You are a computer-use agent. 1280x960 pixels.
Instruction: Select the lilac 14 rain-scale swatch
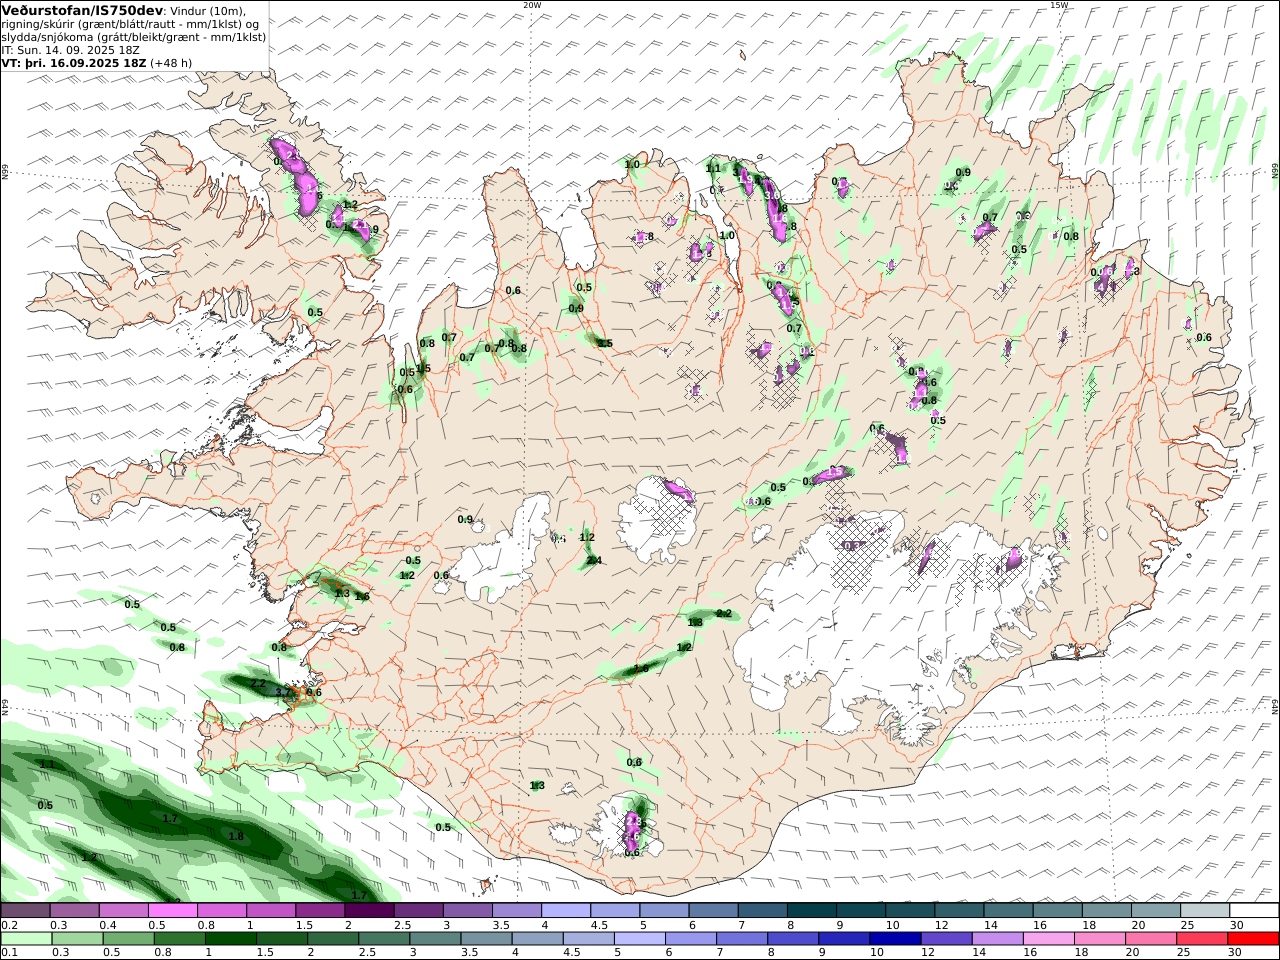(x=998, y=939)
